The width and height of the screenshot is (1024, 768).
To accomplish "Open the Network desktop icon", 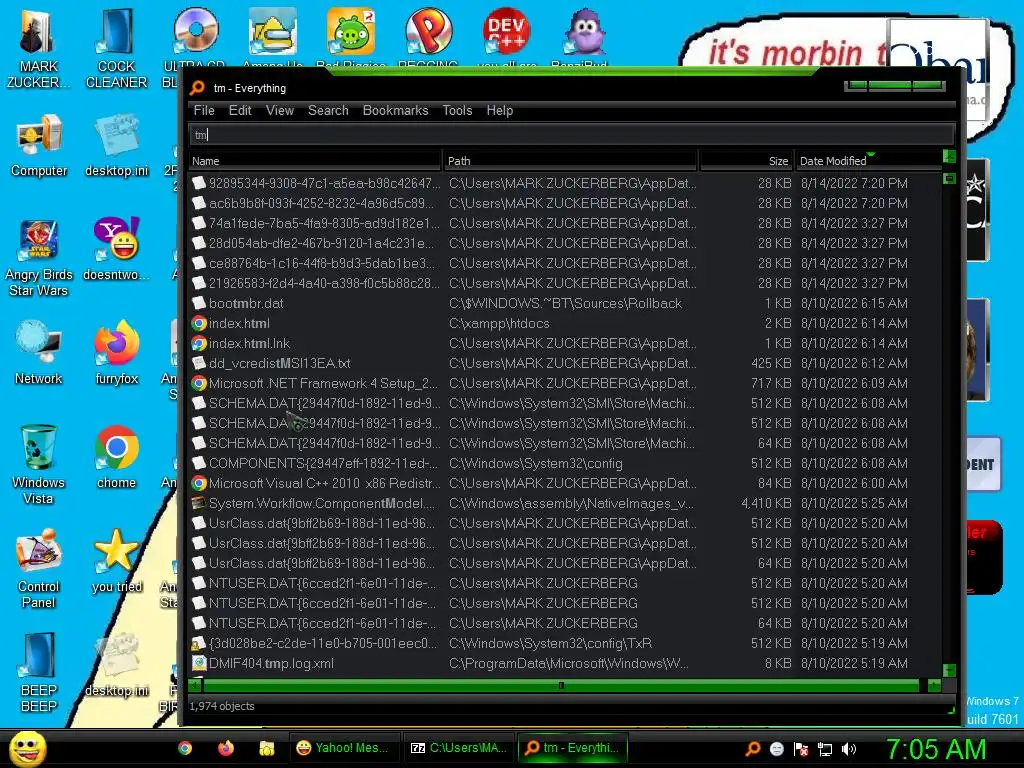I will coord(39,353).
